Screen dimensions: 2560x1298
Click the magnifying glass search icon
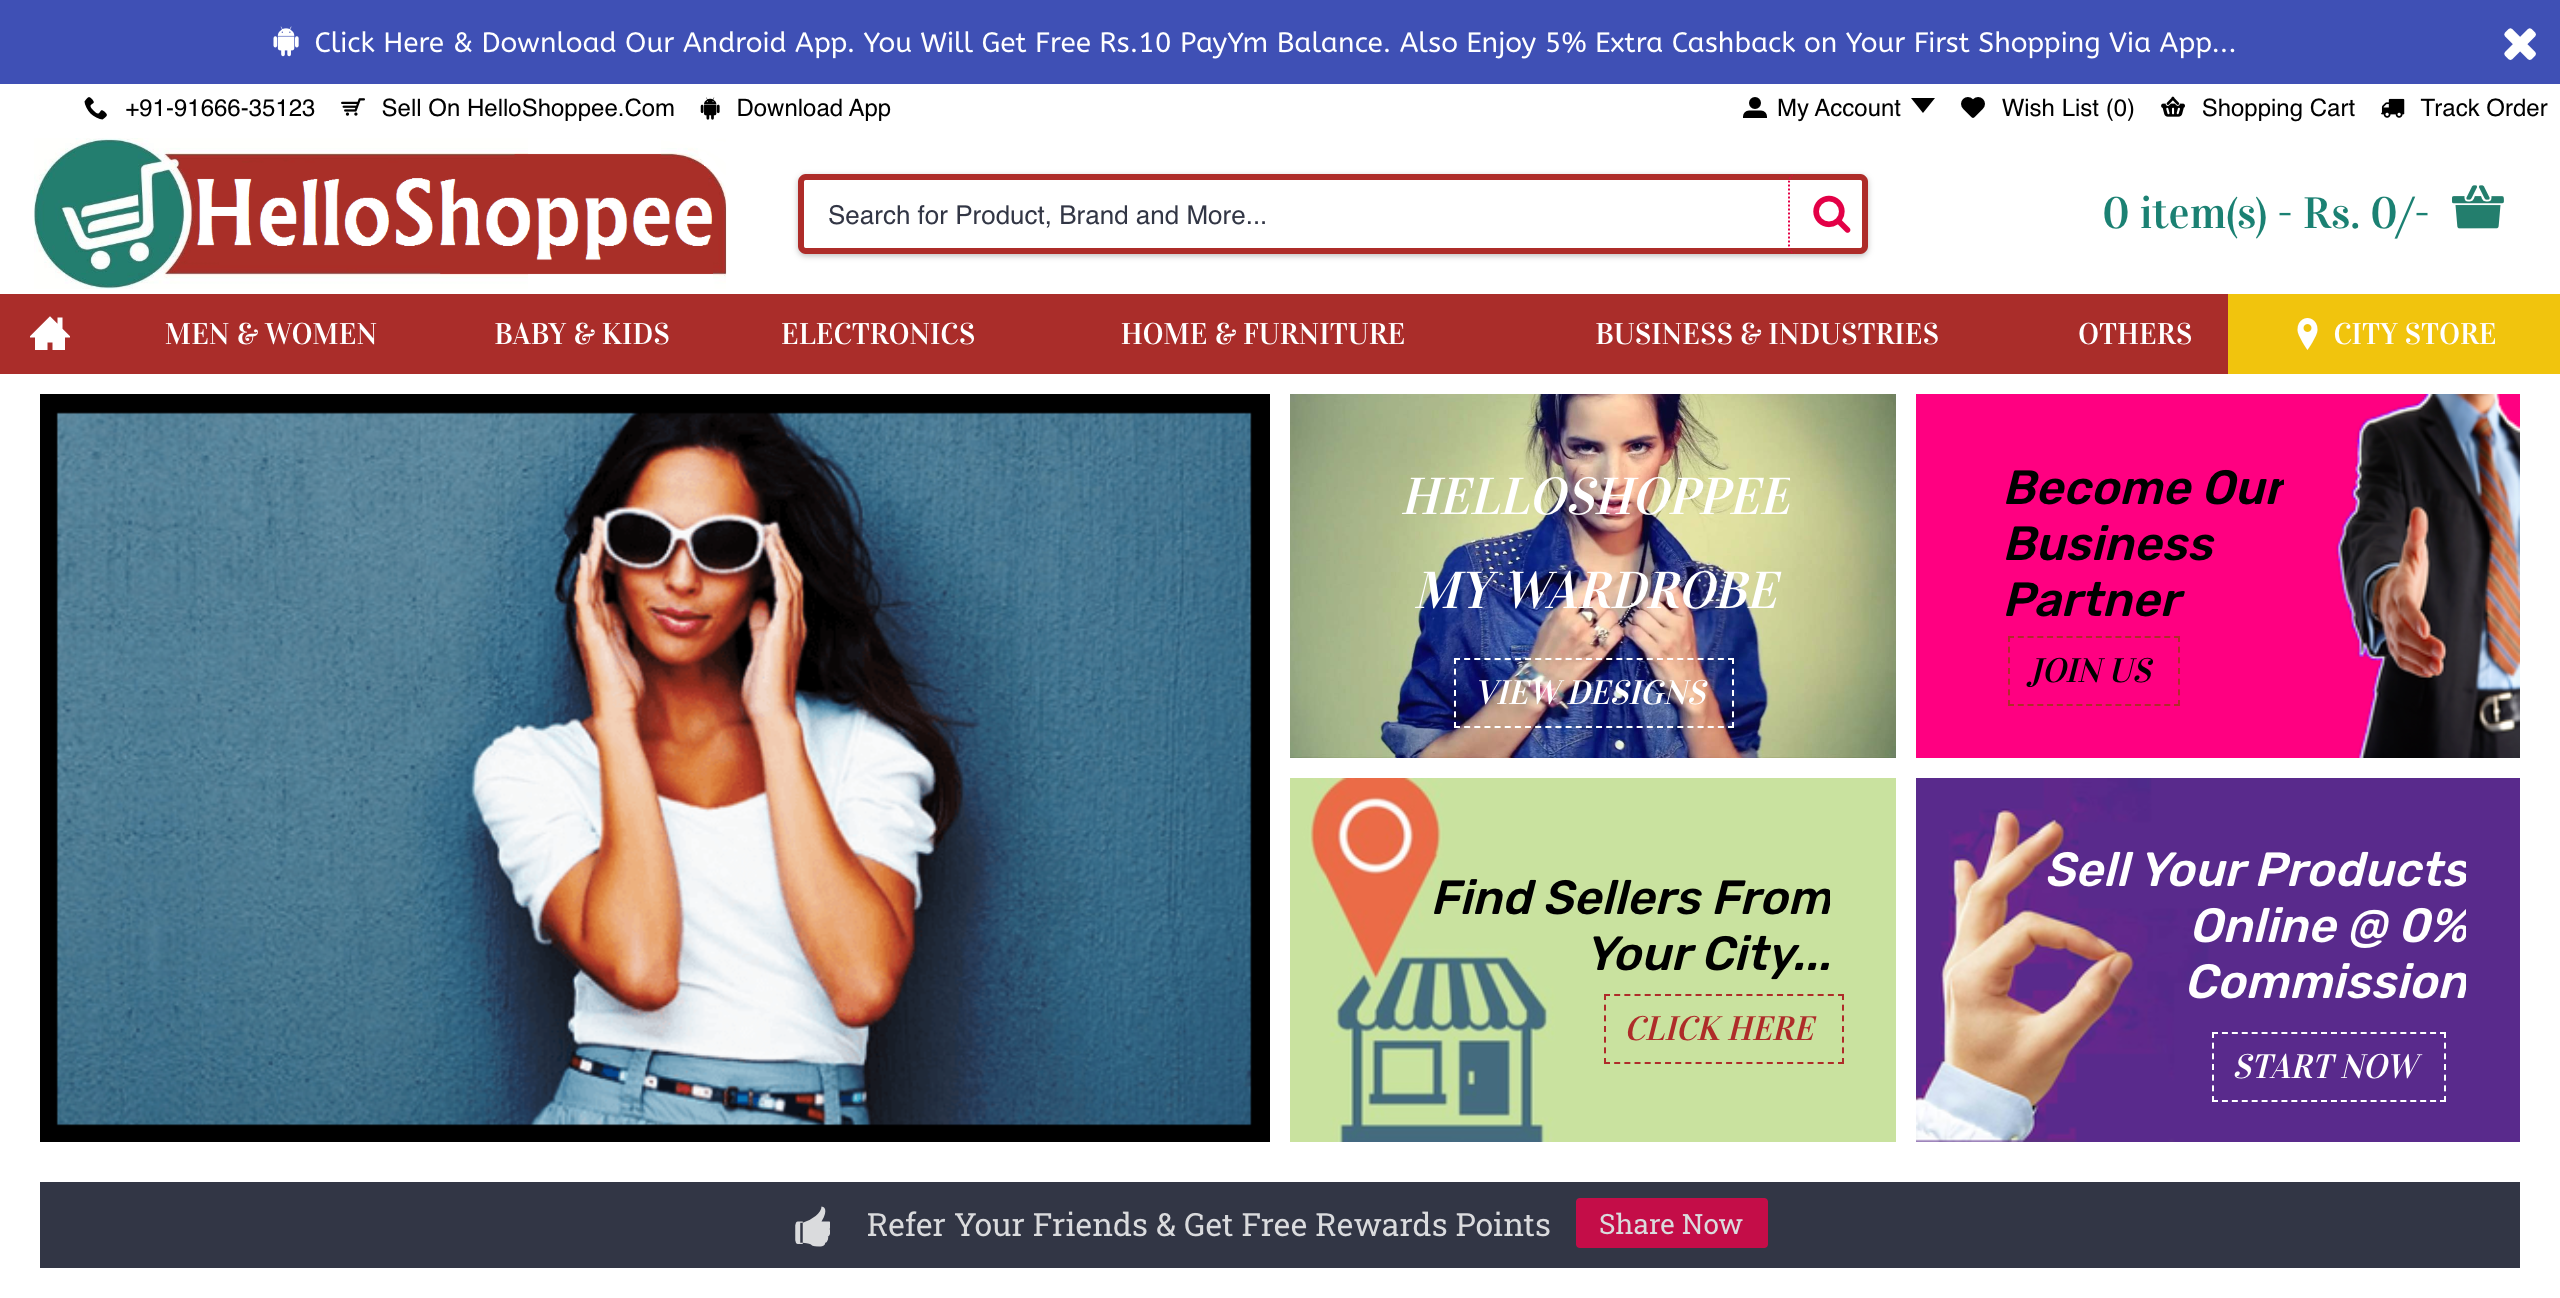(x=1830, y=214)
